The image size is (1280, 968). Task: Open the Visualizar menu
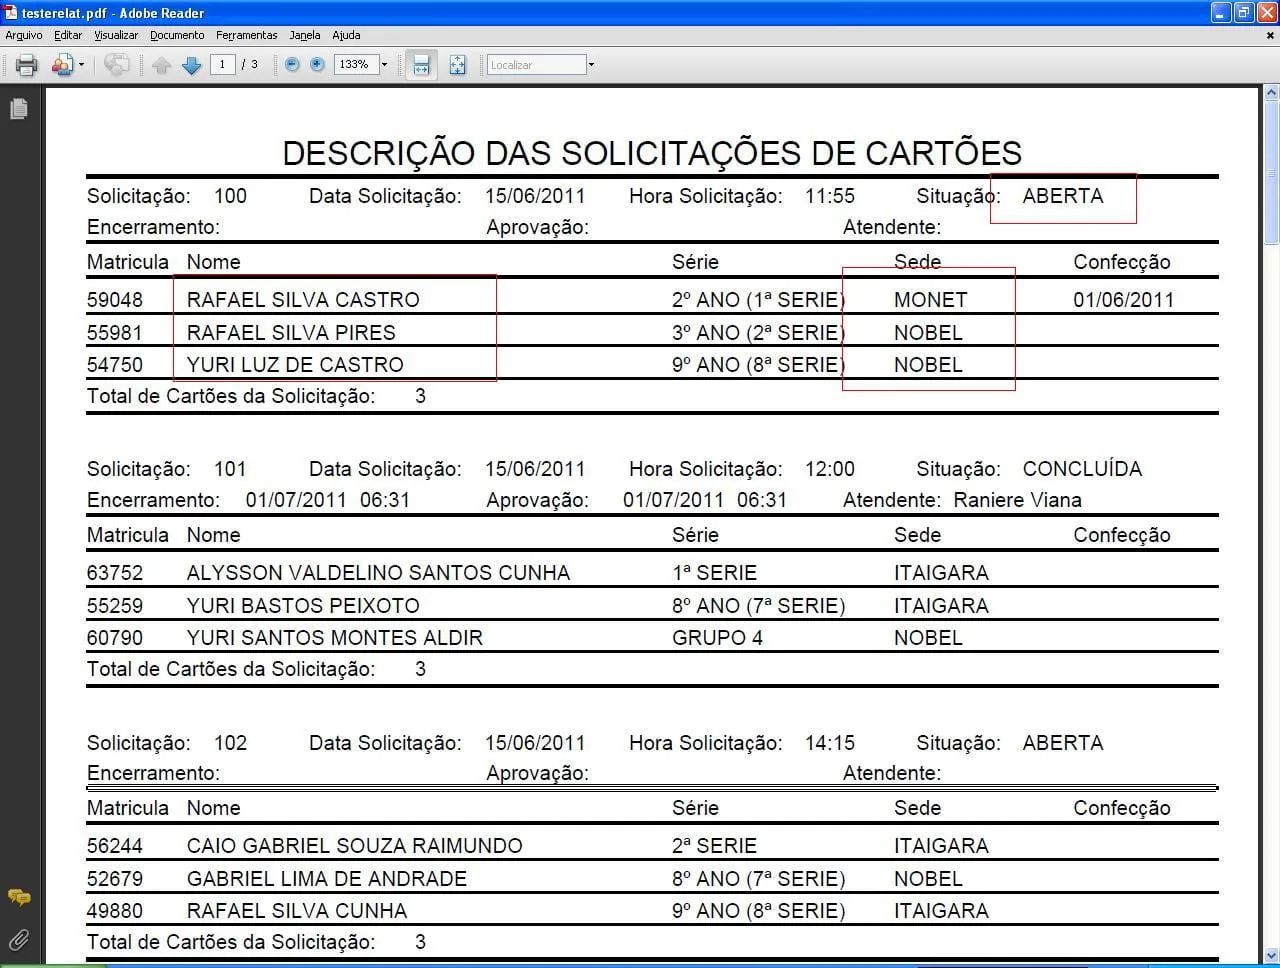click(x=116, y=35)
